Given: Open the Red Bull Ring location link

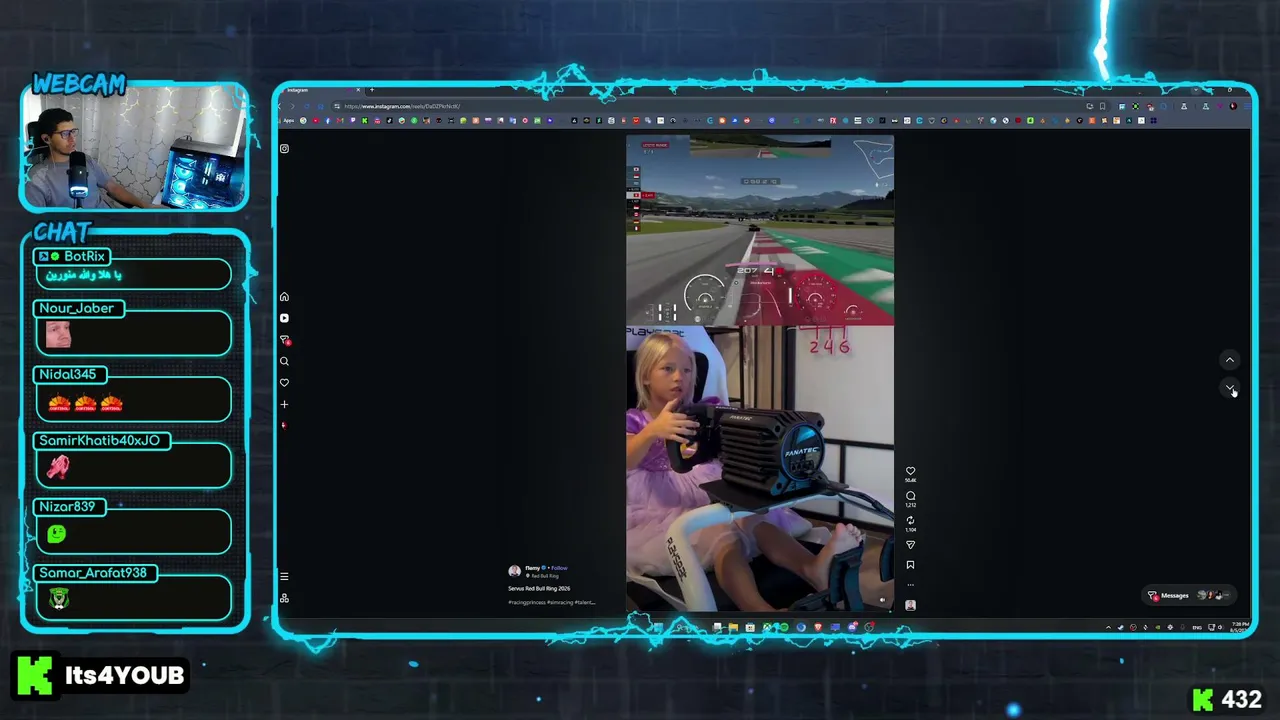Looking at the screenshot, I should coord(545,576).
